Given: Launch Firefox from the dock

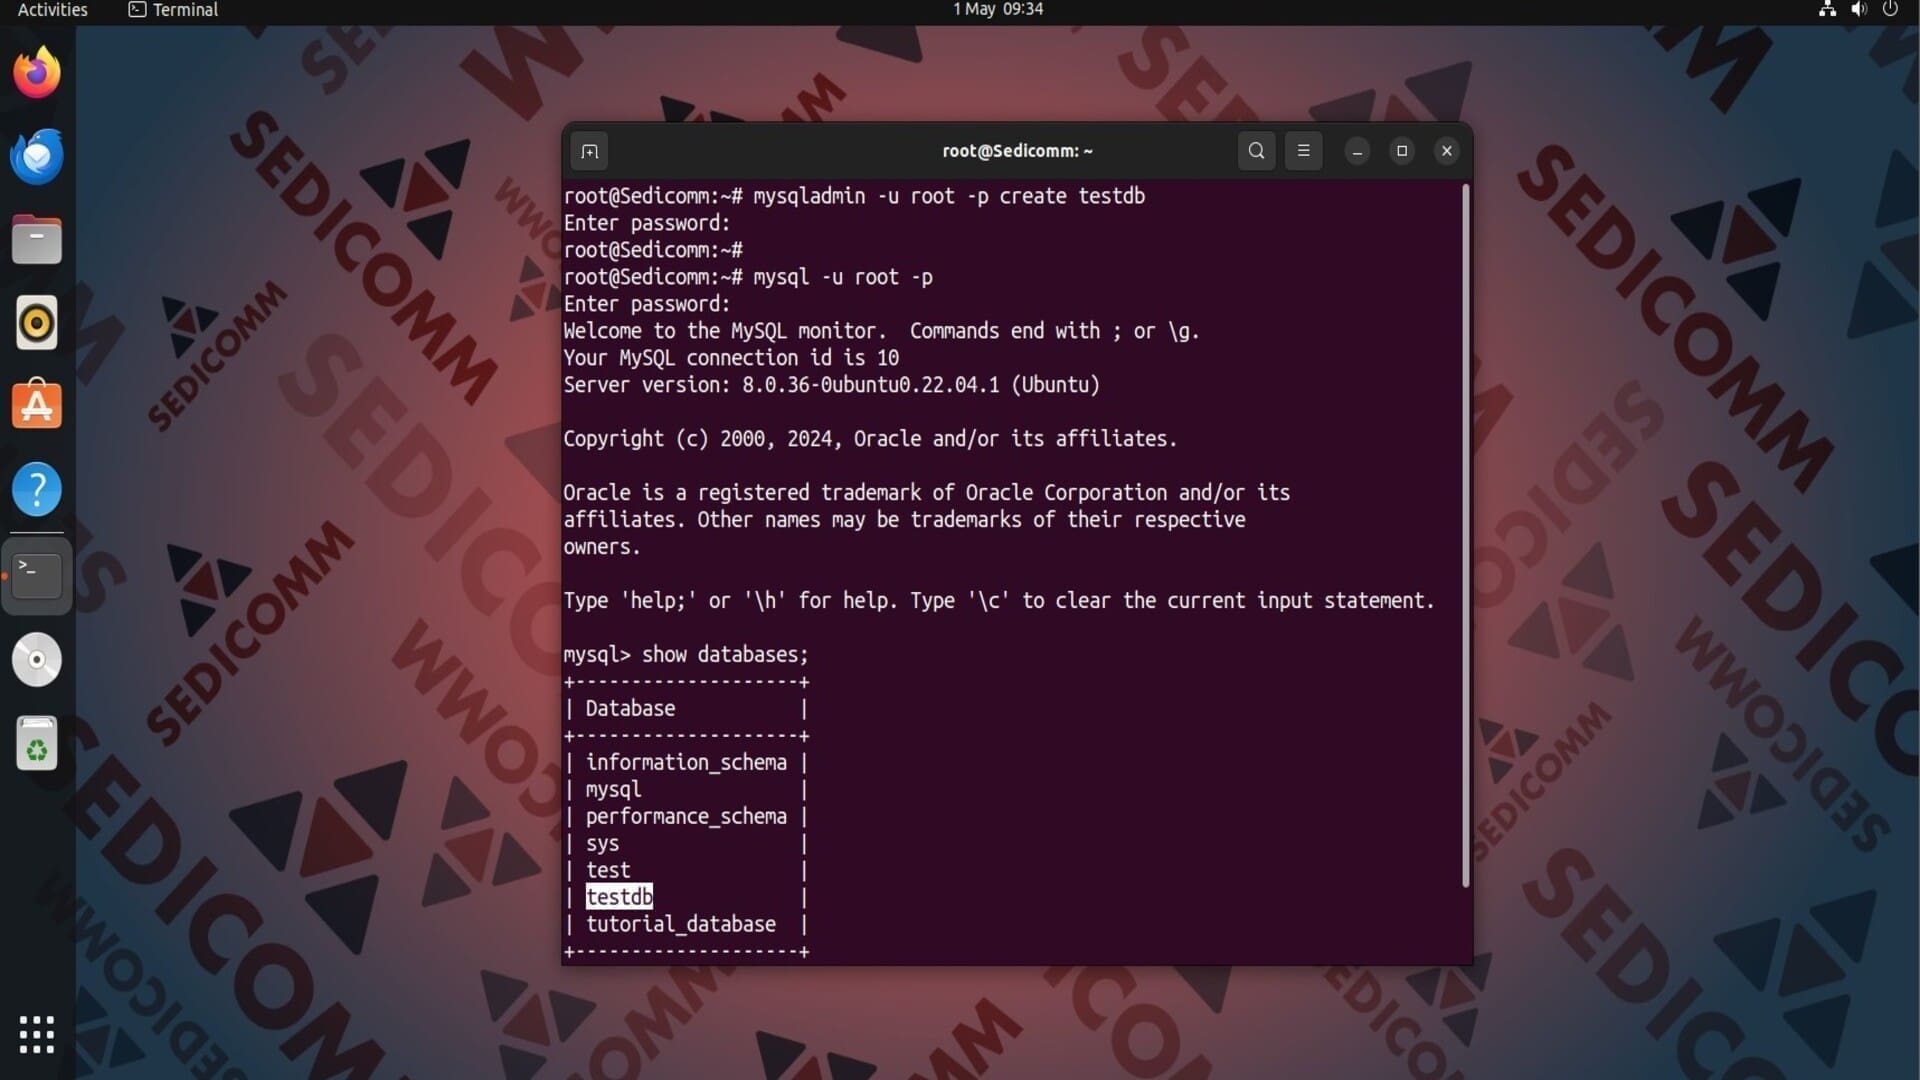Looking at the screenshot, I should click(37, 73).
